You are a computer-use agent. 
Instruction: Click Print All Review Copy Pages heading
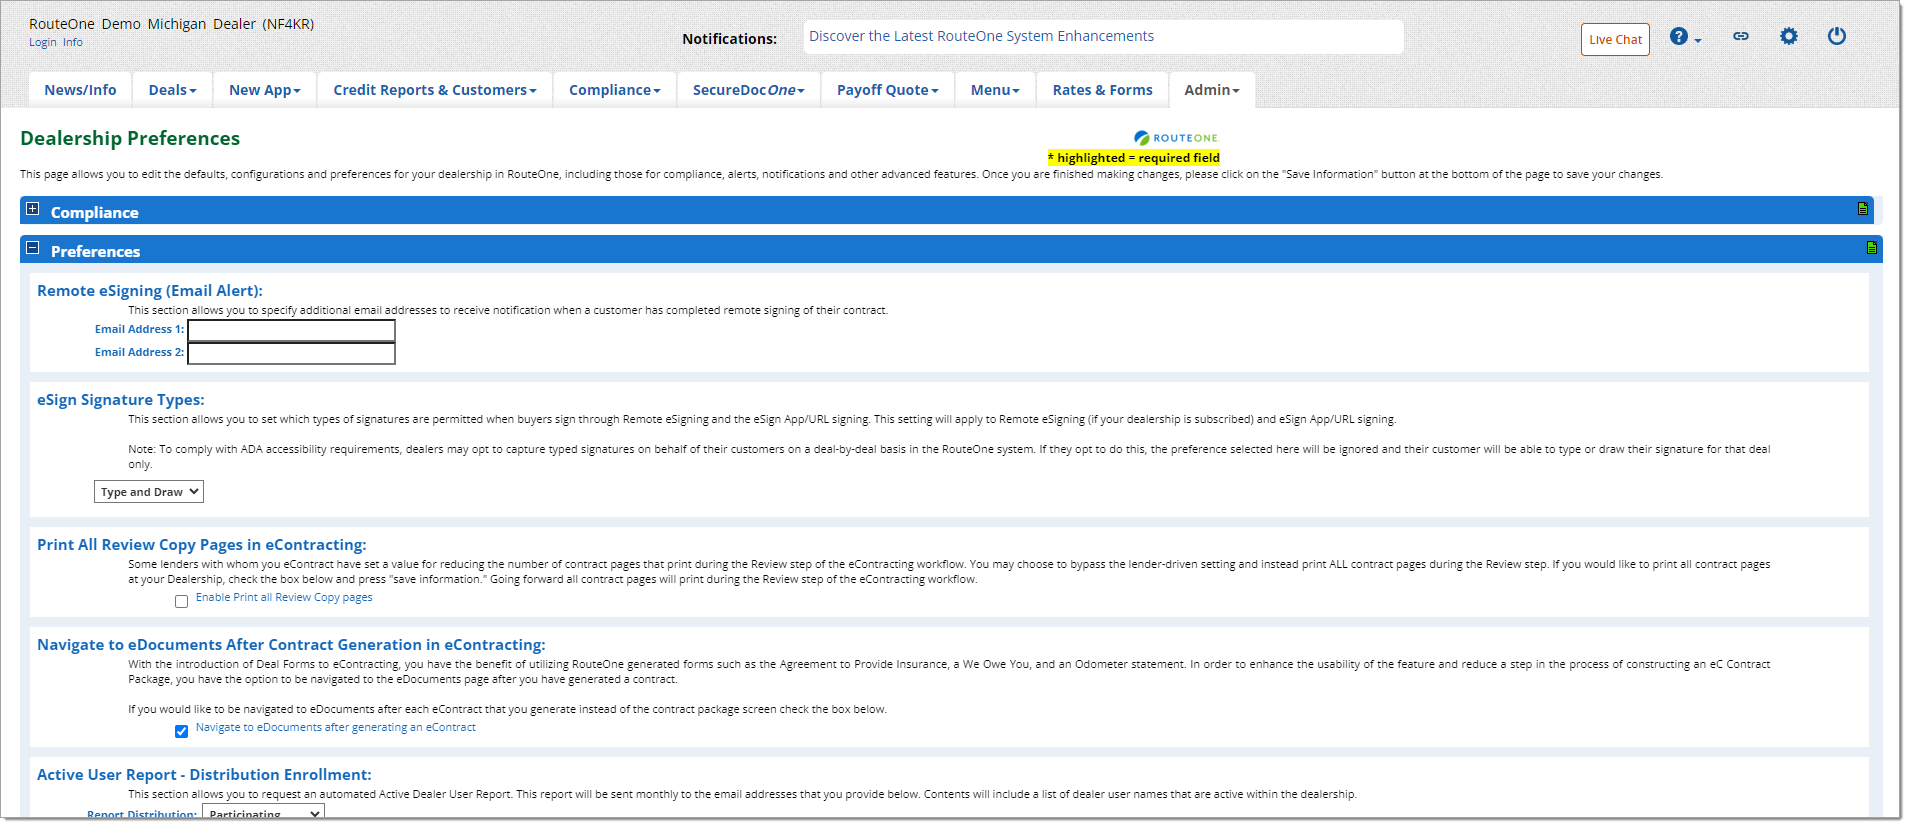coord(202,545)
